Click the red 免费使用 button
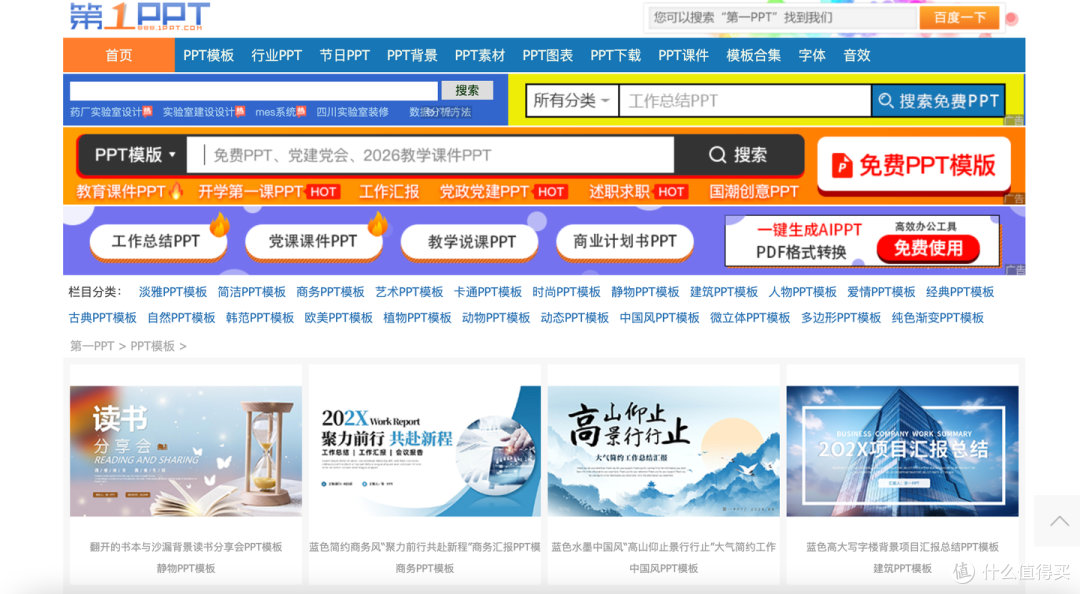Image resolution: width=1080 pixels, height=594 pixels. click(x=928, y=248)
